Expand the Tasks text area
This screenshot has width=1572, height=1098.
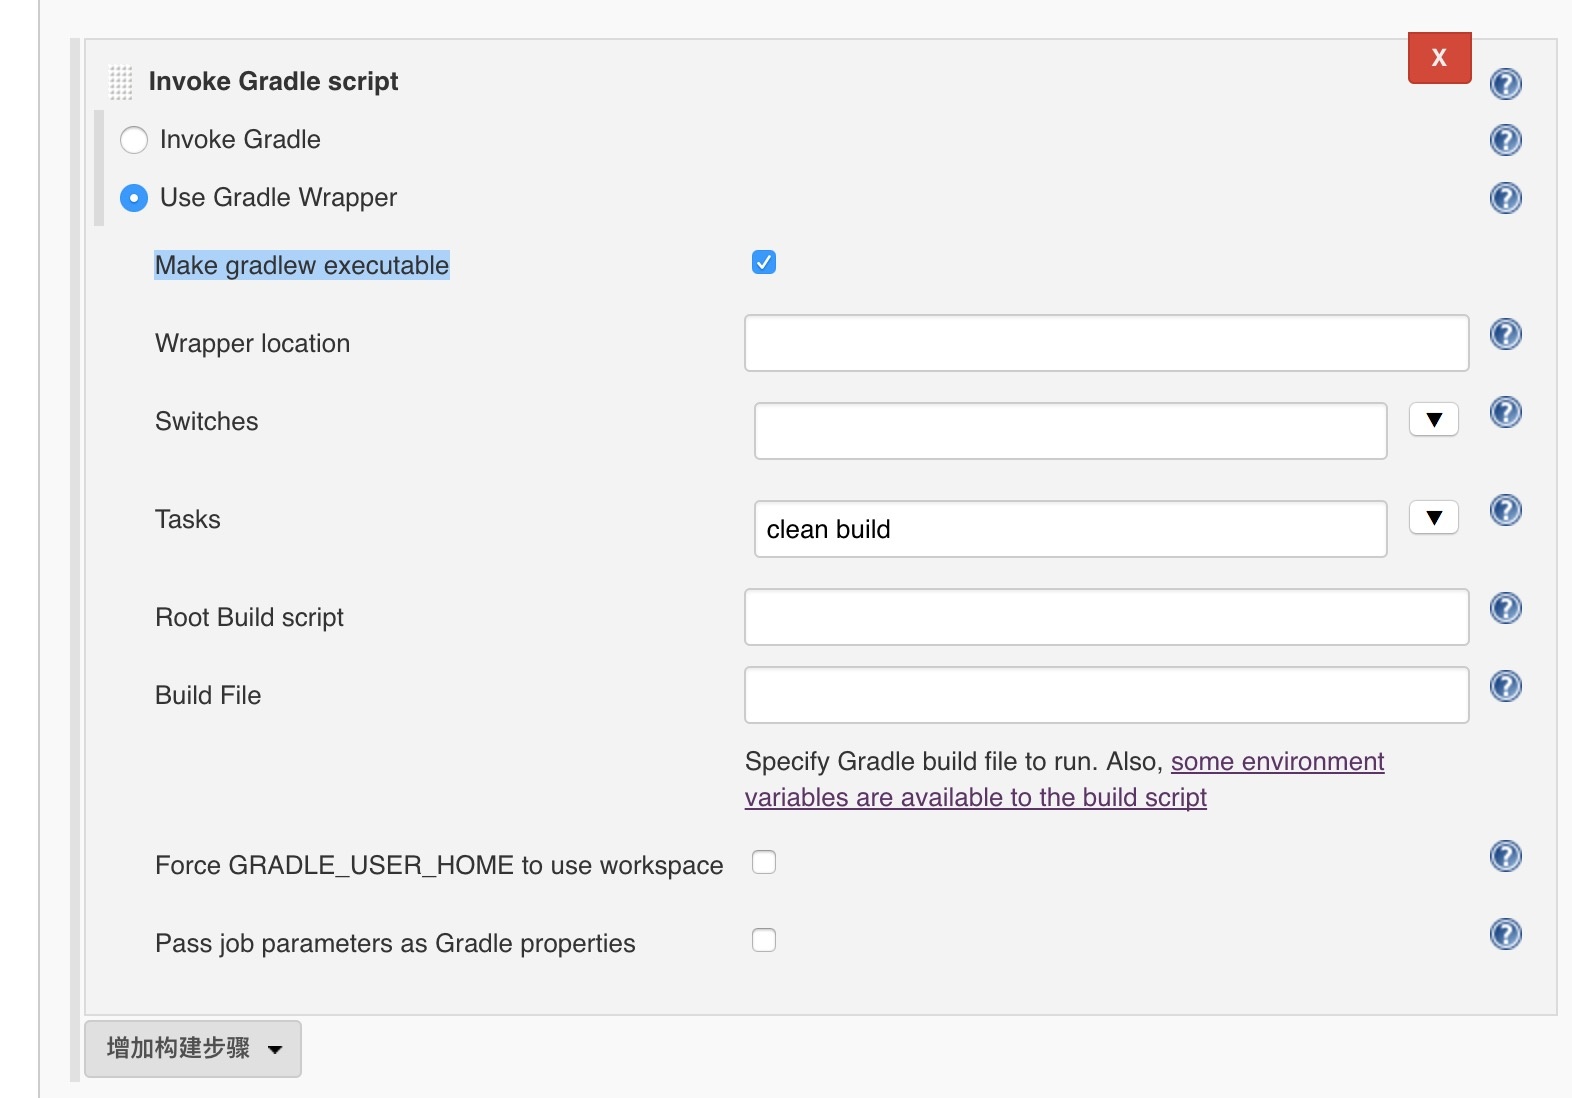click(x=1434, y=517)
